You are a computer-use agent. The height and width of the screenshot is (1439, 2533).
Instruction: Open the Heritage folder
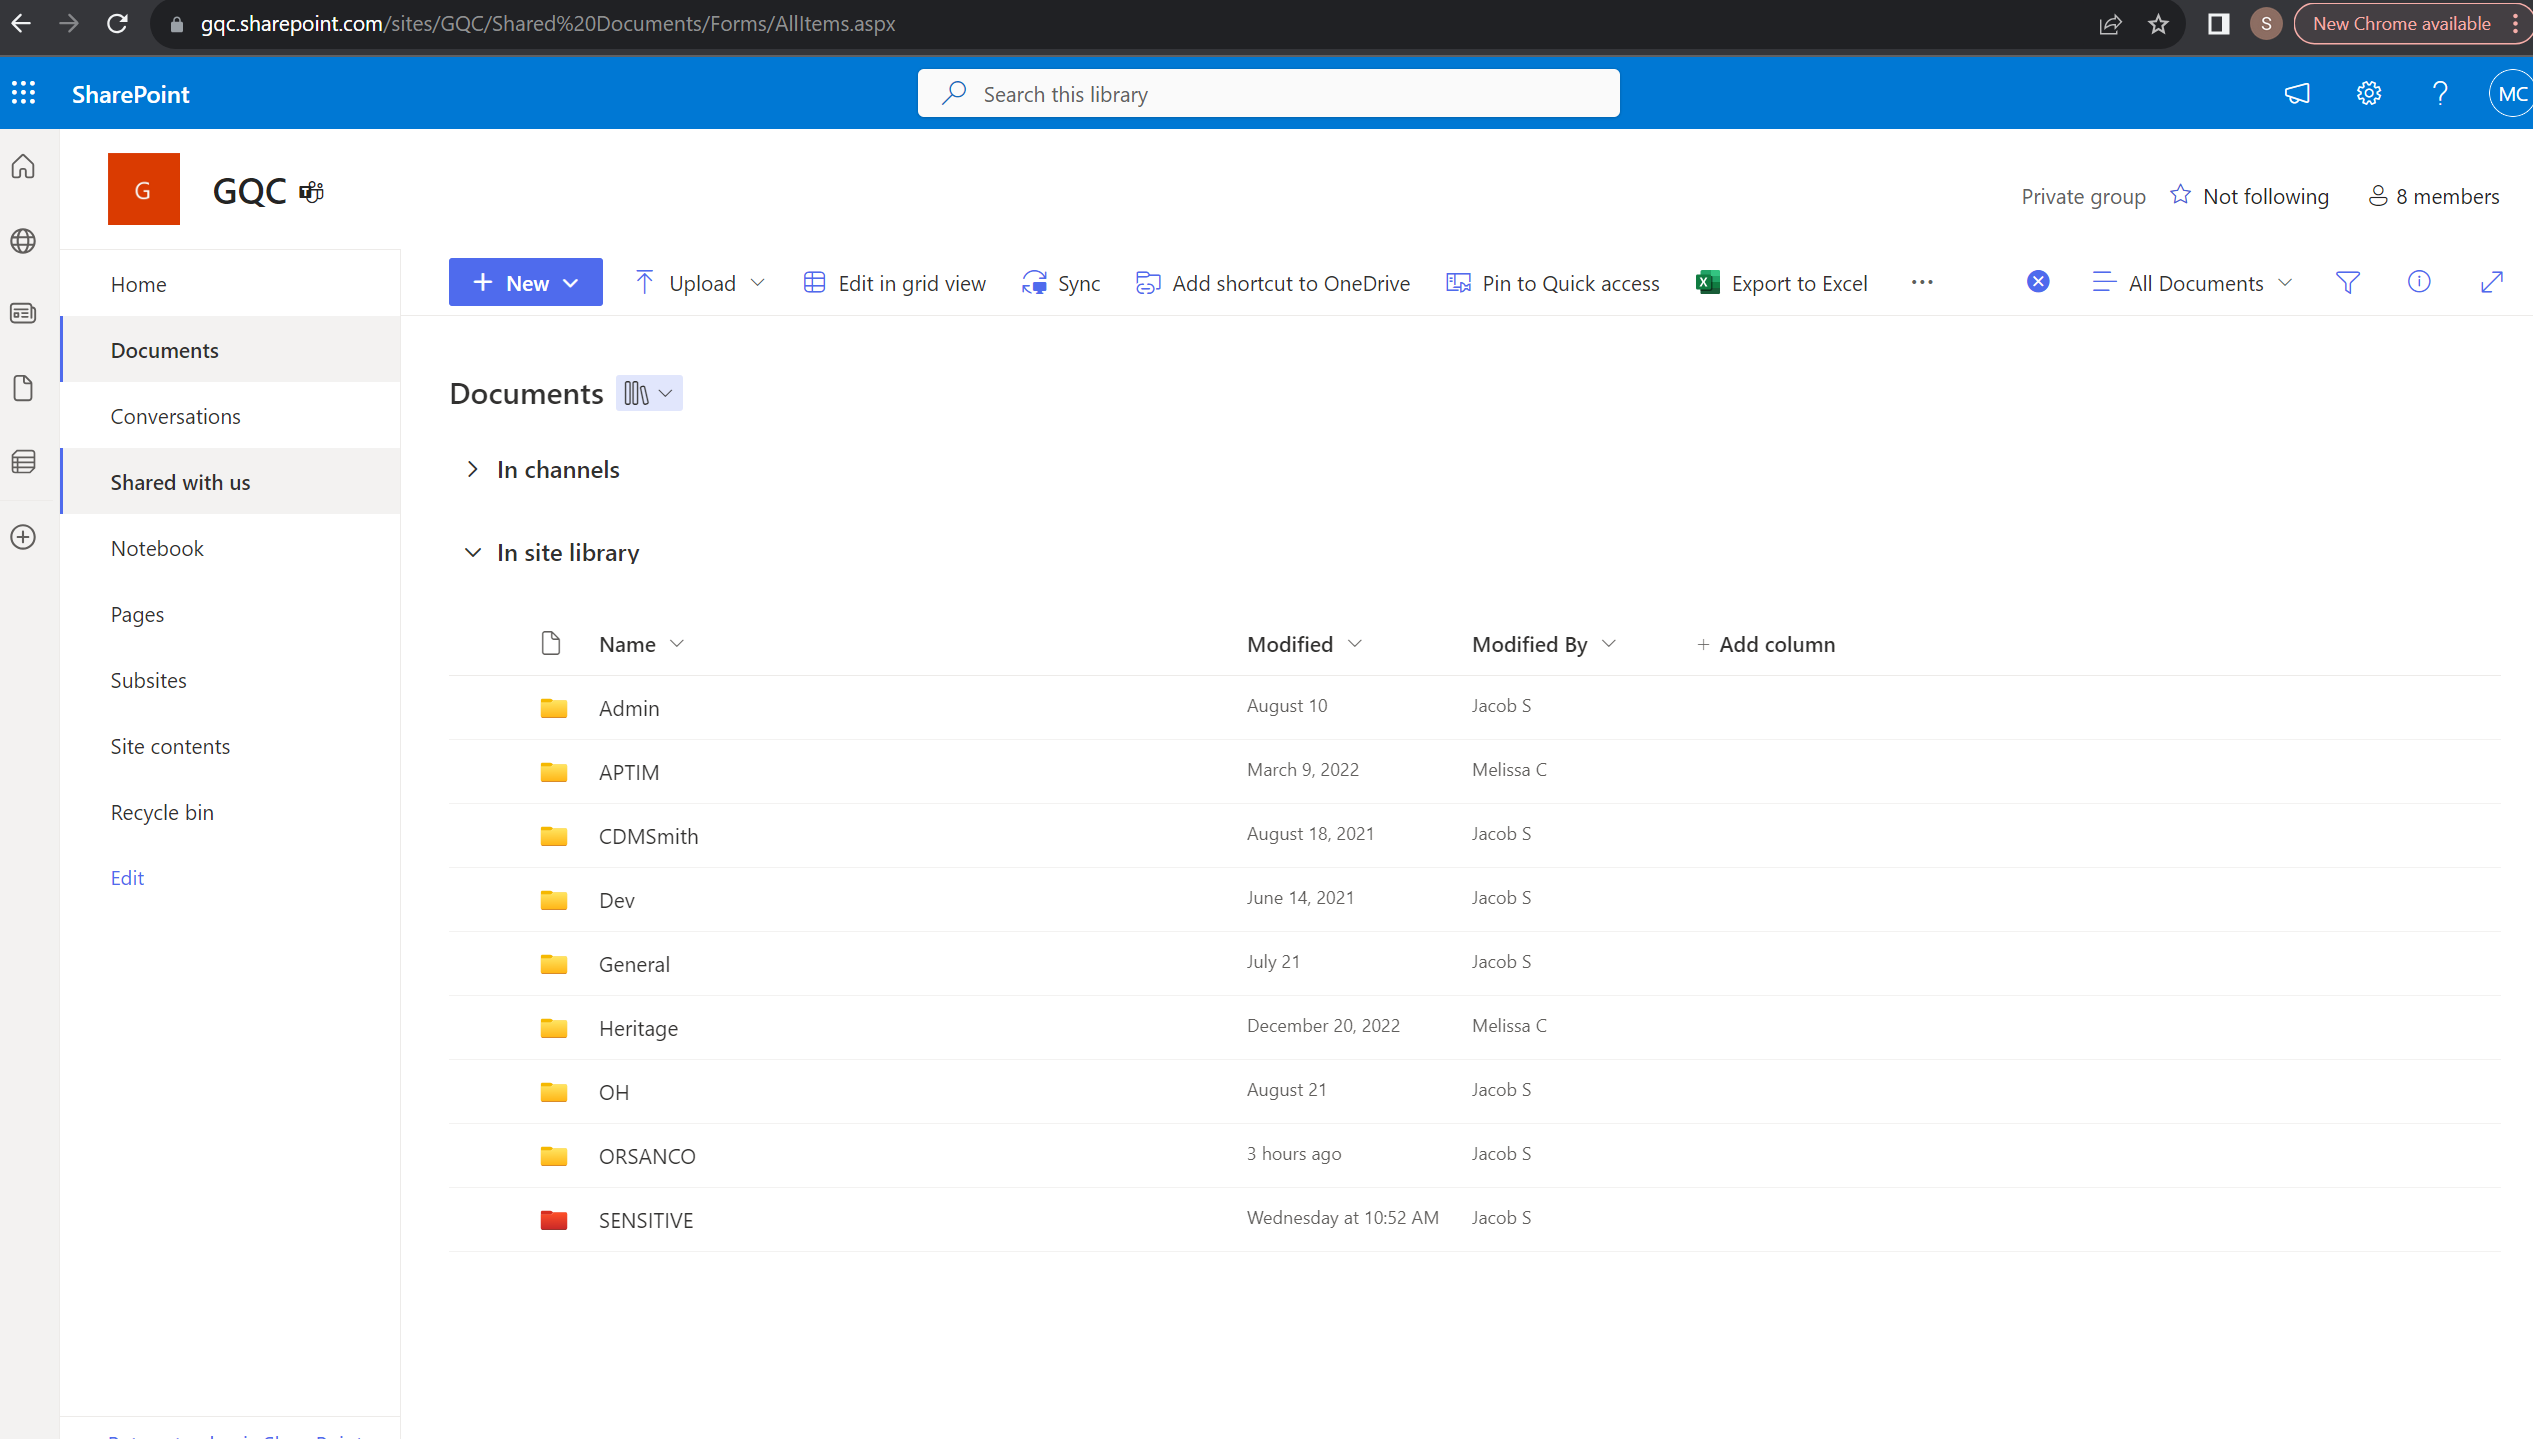638,1028
